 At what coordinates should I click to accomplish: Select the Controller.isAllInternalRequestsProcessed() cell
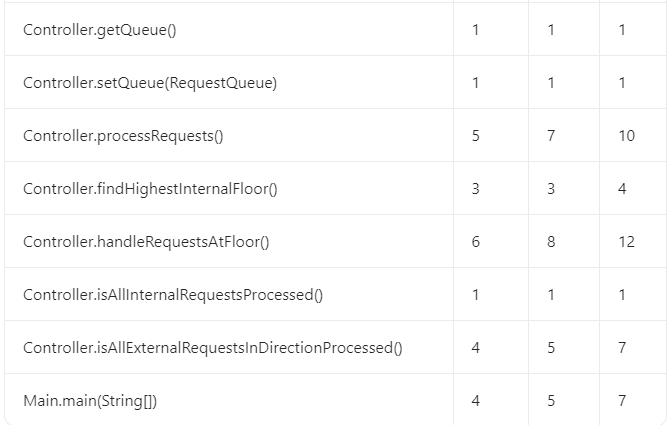173,294
